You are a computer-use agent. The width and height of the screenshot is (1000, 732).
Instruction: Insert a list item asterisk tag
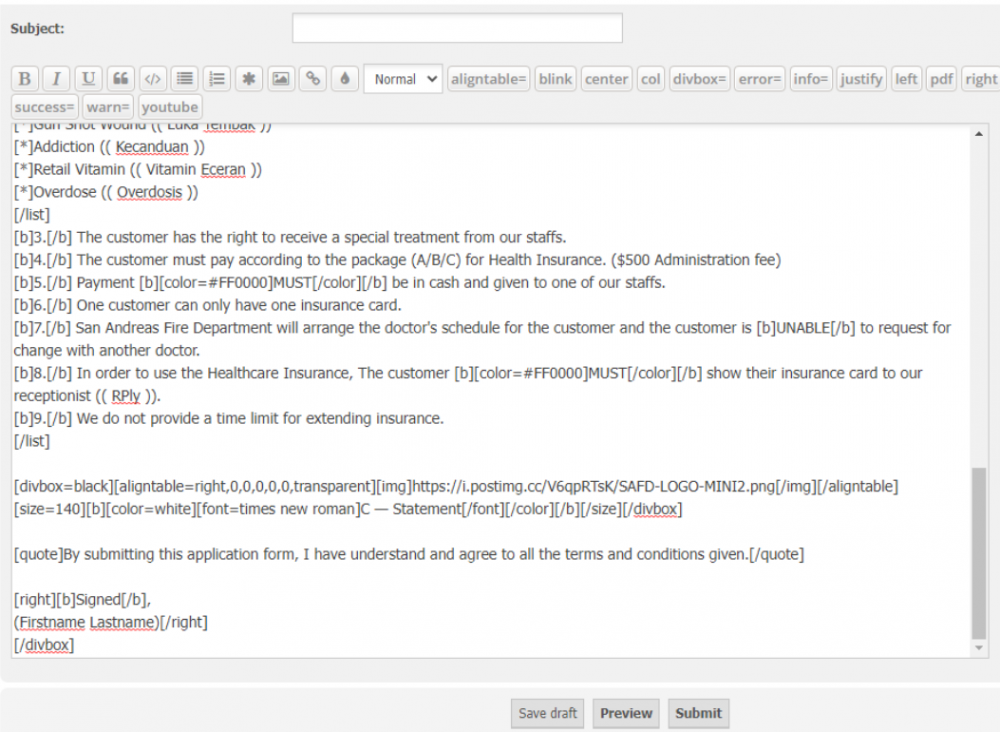[249, 79]
